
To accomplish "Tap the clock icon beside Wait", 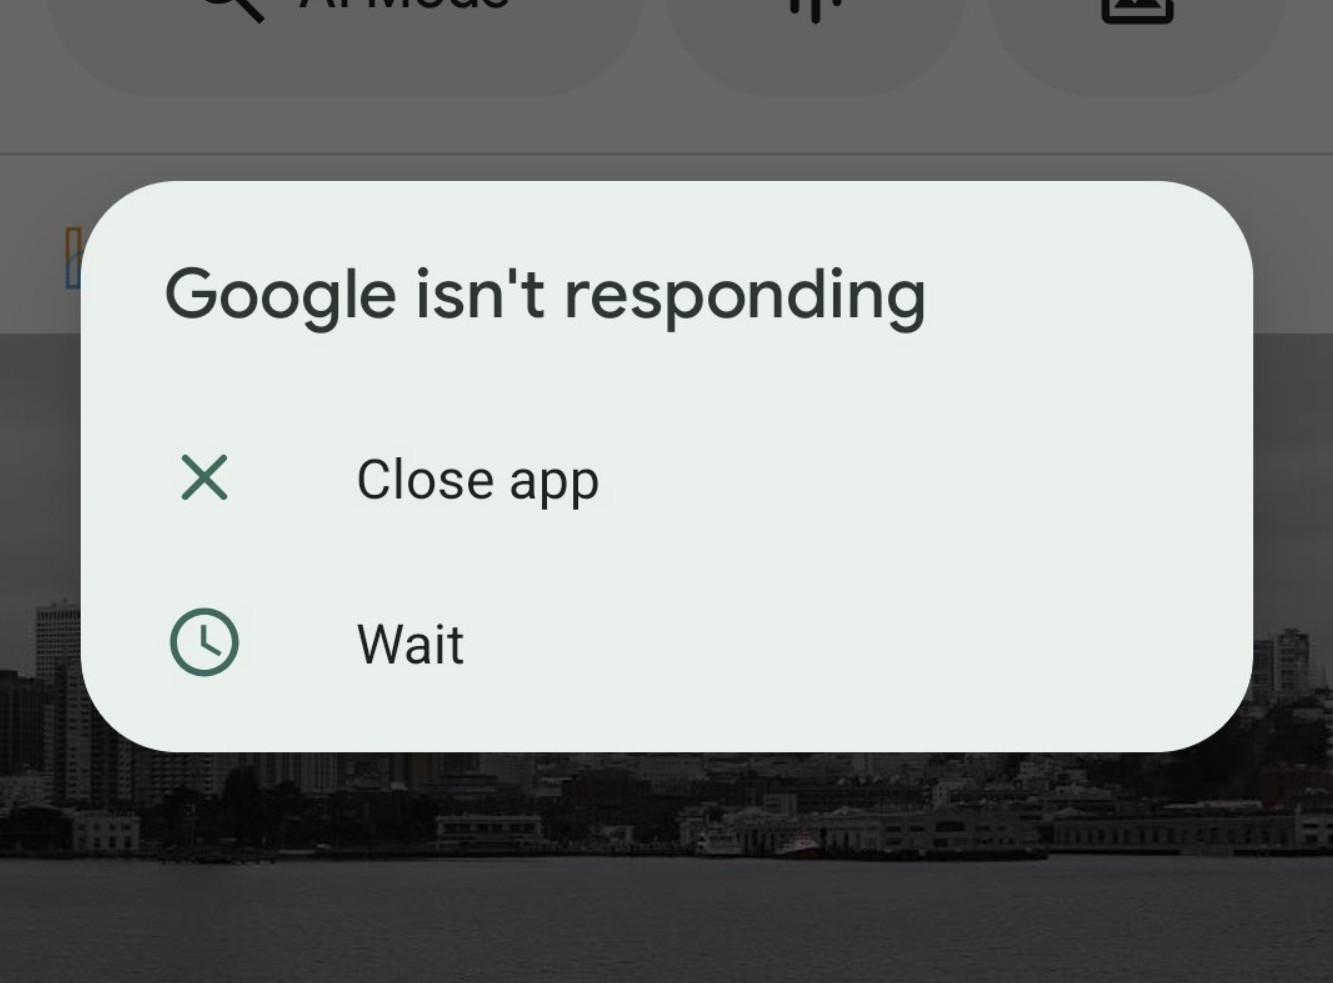I will (x=204, y=642).
